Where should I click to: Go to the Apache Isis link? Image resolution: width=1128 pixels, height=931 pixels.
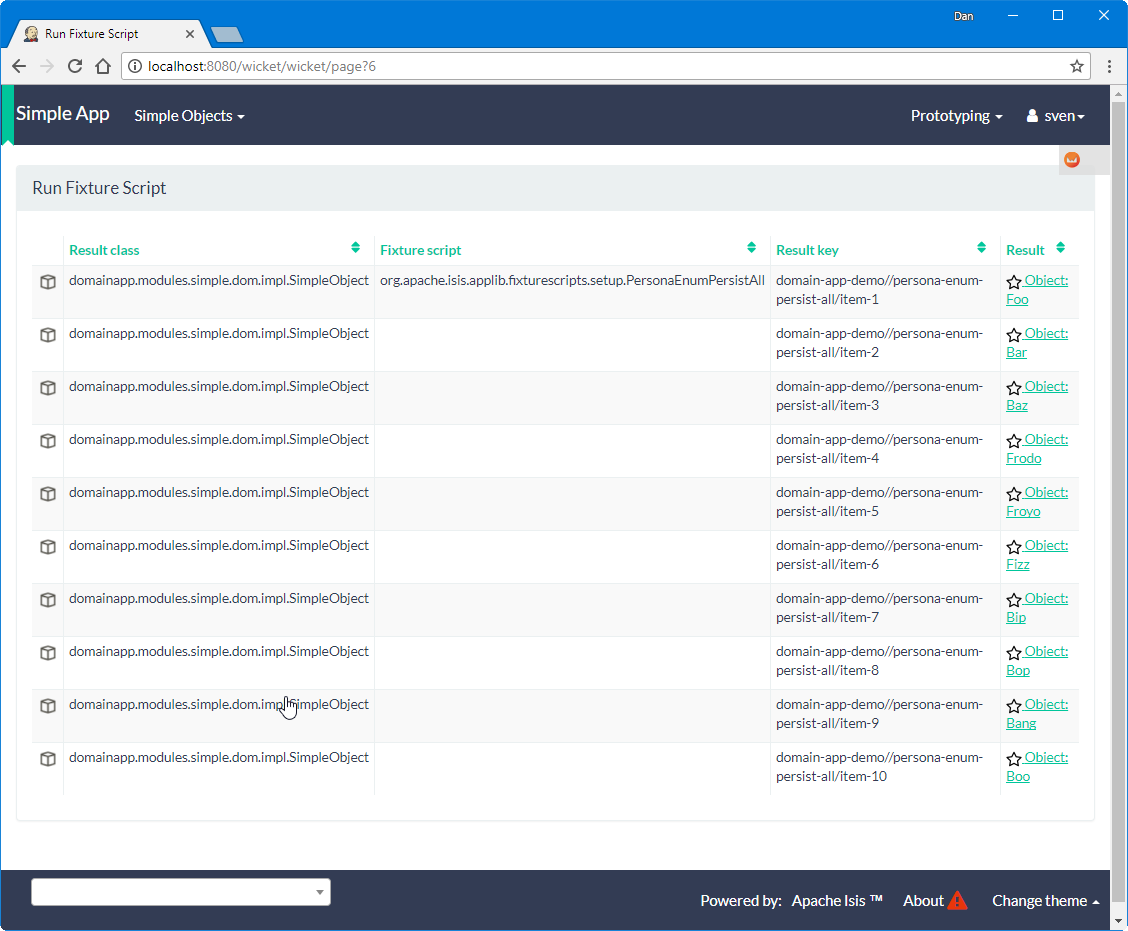[x=837, y=901]
